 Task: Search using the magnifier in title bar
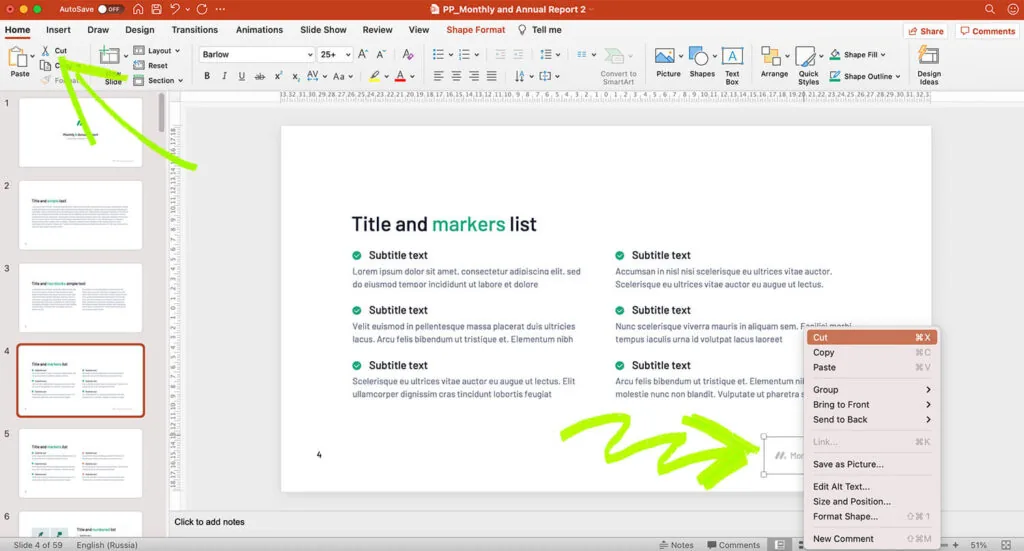pos(990,9)
